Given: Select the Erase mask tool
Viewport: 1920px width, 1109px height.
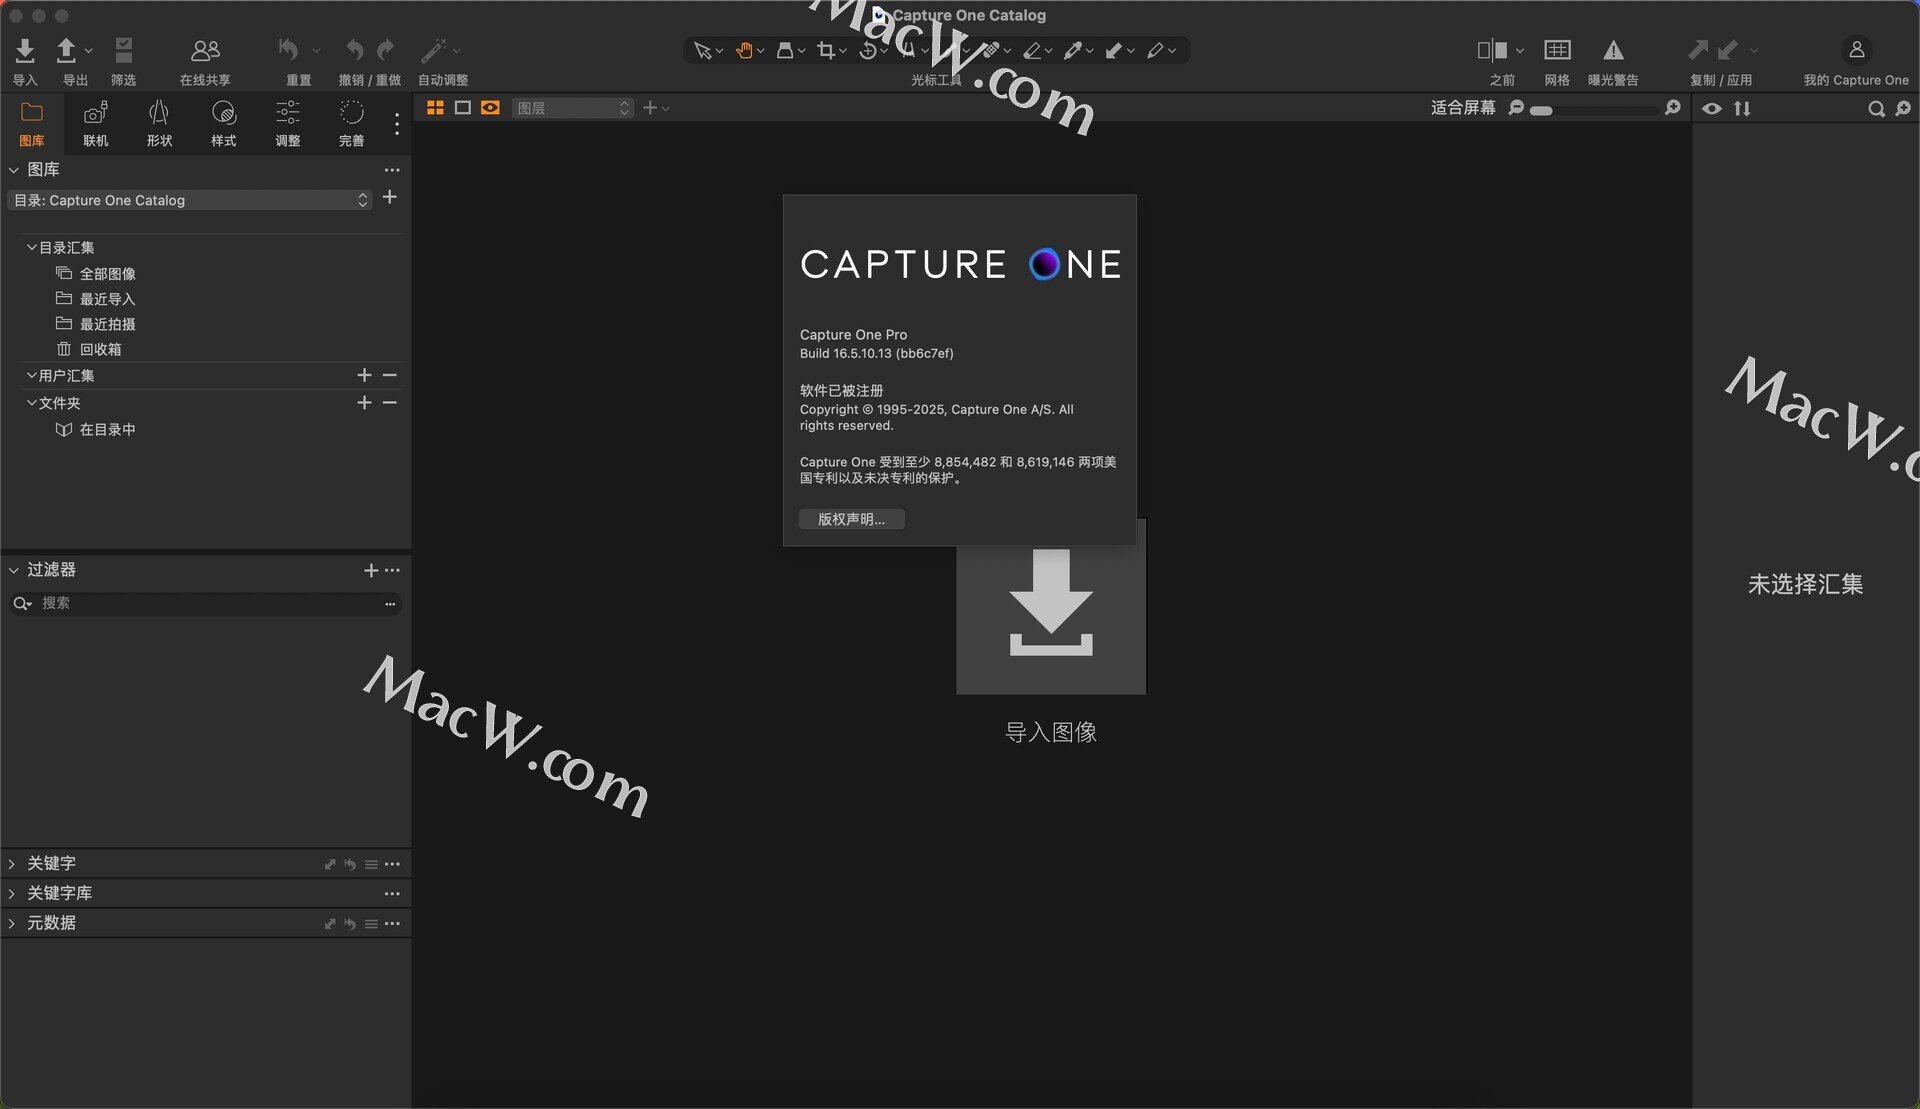Looking at the screenshot, I should [1032, 50].
